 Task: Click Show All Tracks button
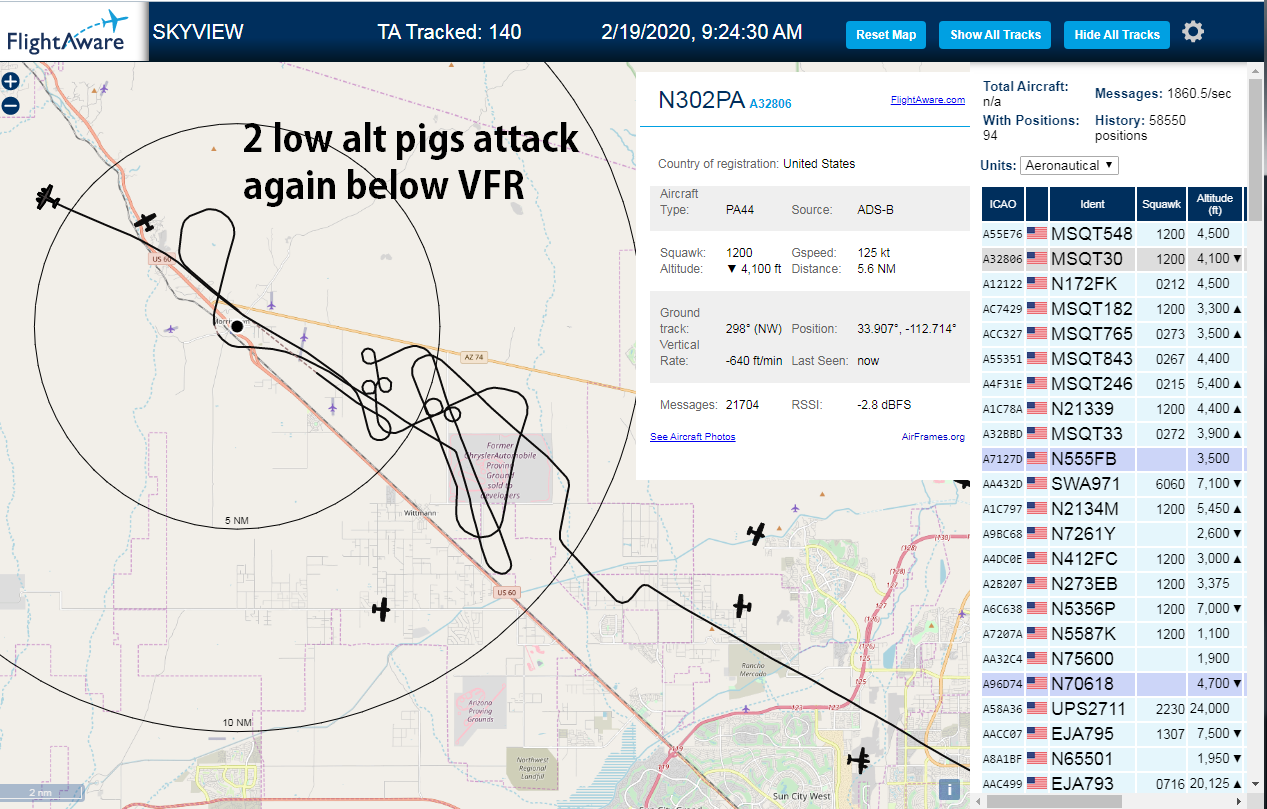(x=995, y=35)
